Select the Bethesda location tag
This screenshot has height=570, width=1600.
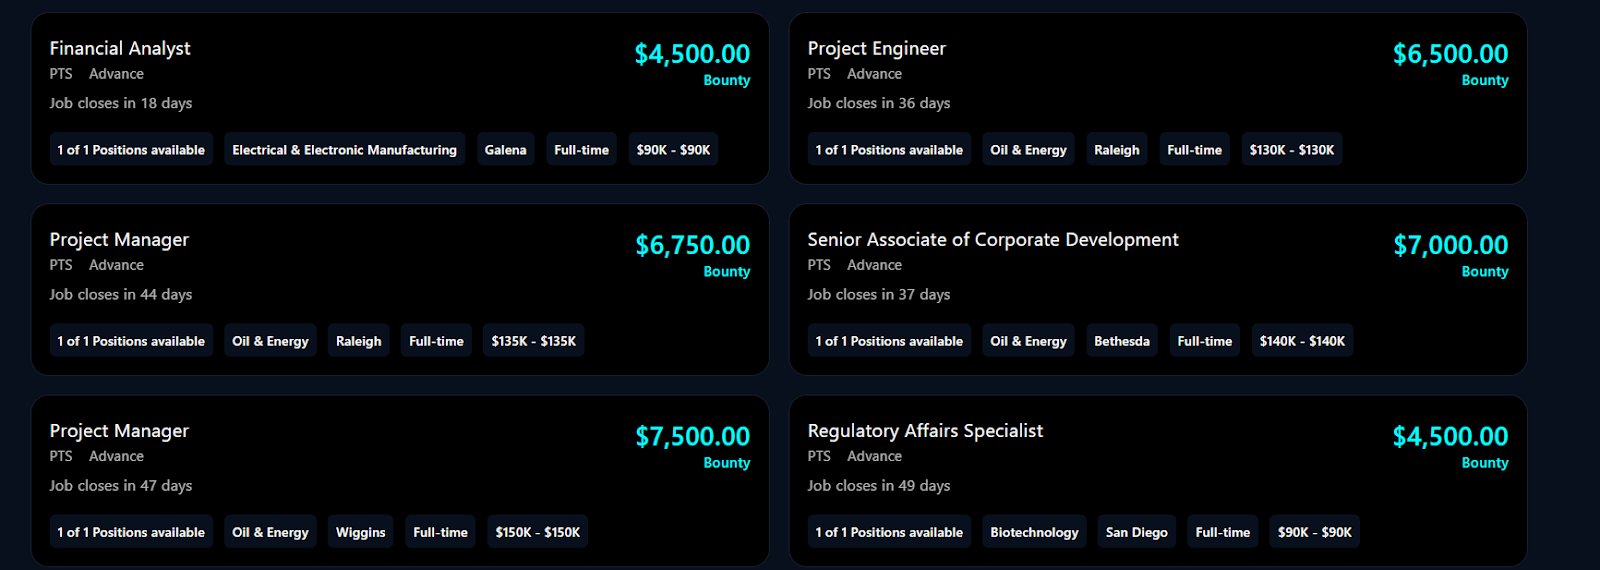tap(1121, 341)
